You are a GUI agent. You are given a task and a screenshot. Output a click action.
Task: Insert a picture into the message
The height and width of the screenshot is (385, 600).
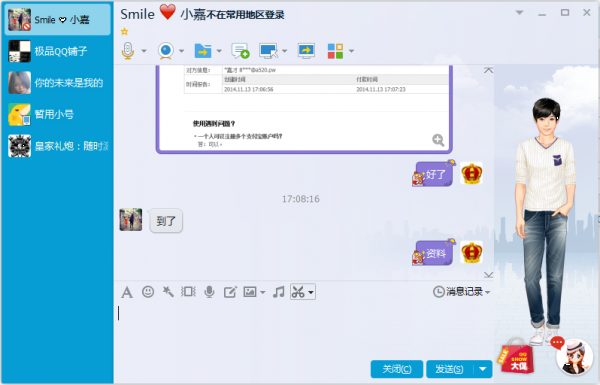(250, 292)
